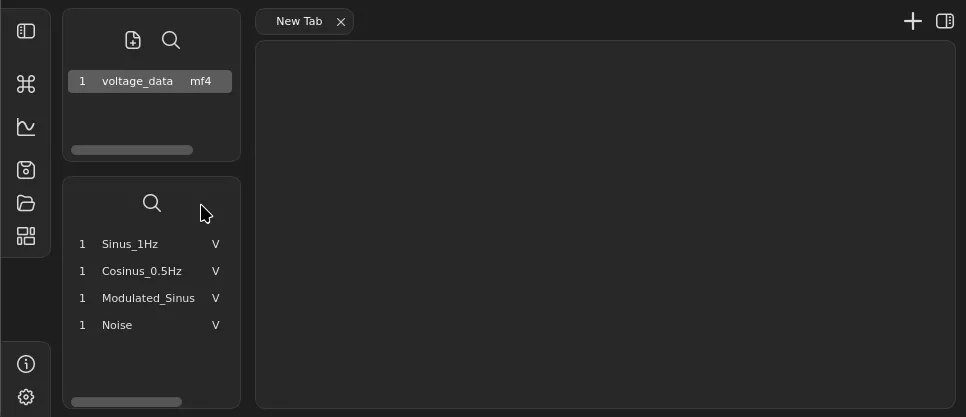The height and width of the screenshot is (417, 966).
Task: Search channels with magnifier icon
Action: point(152,203)
